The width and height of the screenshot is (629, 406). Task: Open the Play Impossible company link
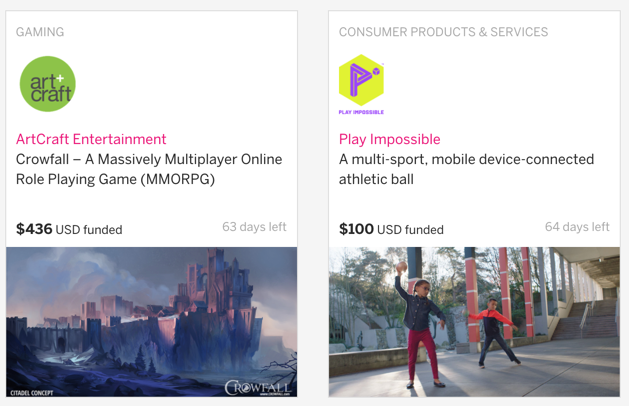click(x=390, y=139)
